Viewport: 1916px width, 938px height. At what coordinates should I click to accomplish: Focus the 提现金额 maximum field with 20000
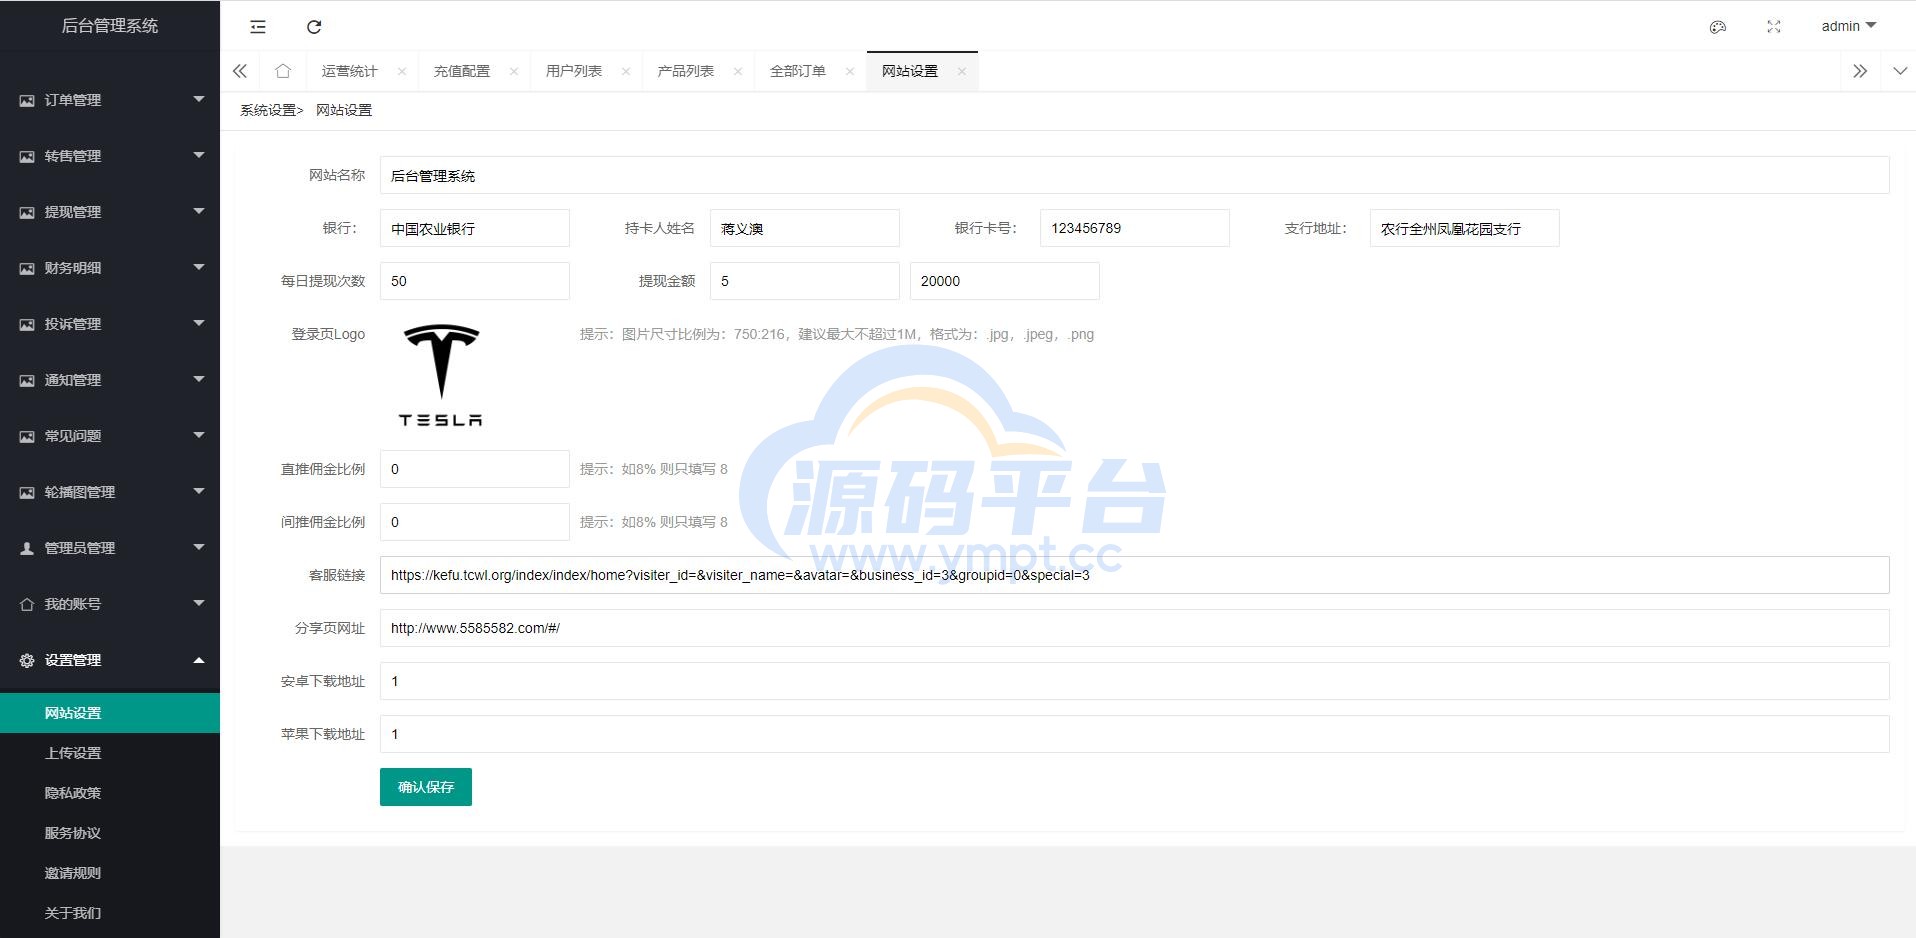click(1005, 281)
